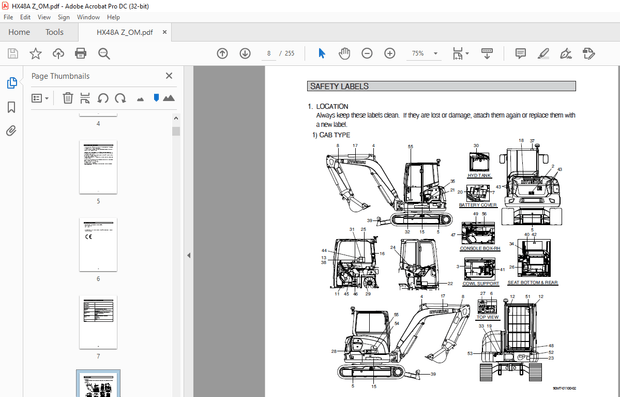620x397 pixels.
Task: Rotate page clockwise
Action: (x=120, y=98)
